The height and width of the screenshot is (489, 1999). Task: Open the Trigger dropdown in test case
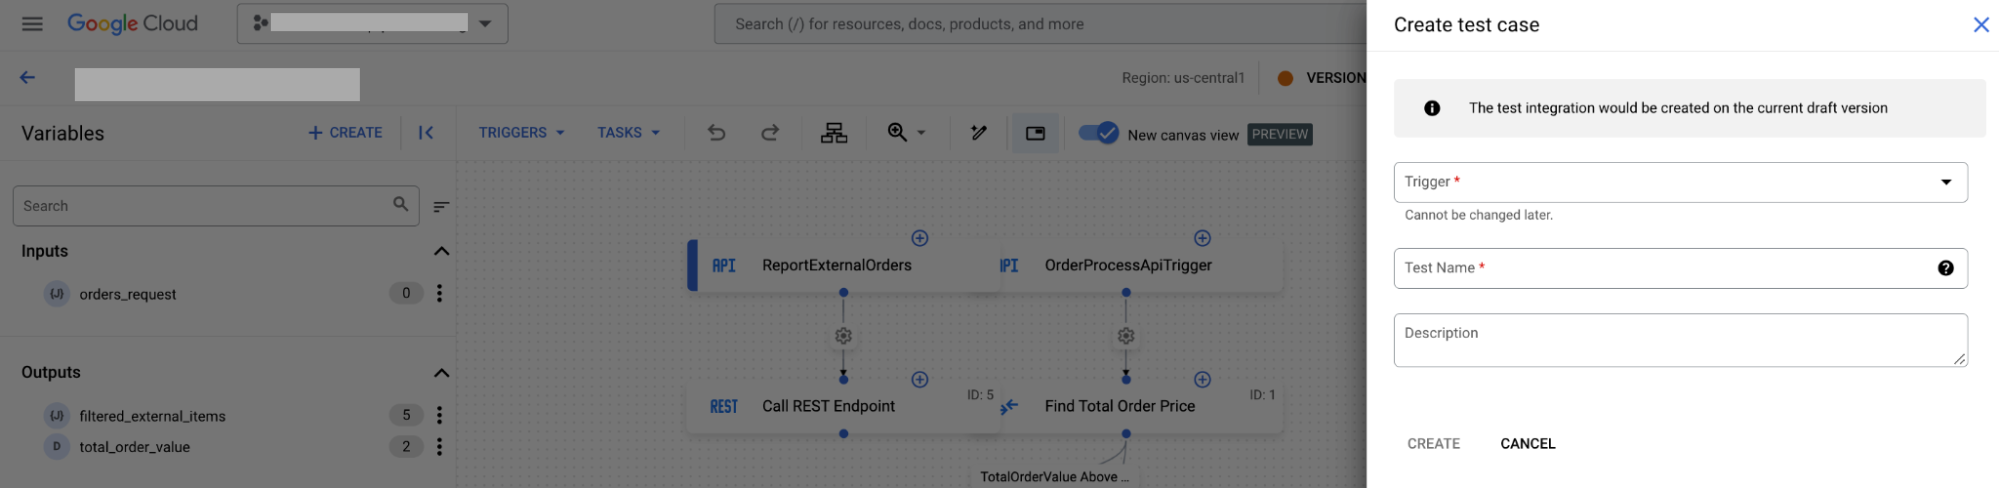(1680, 182)
